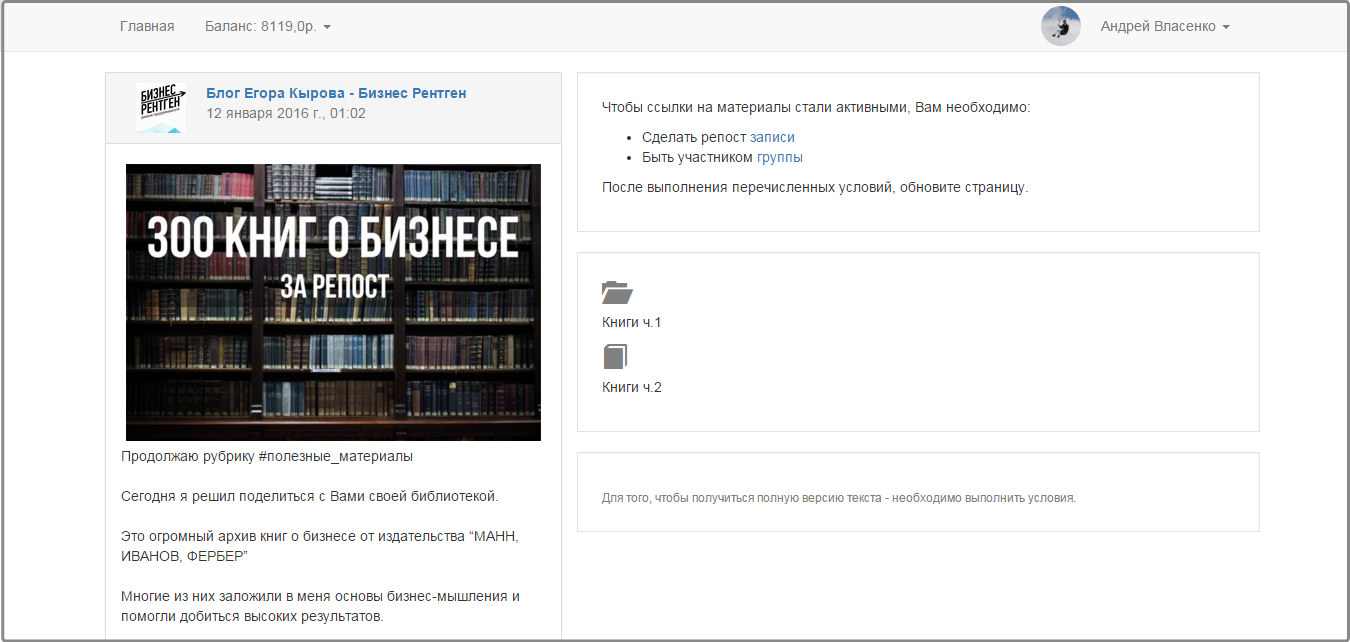
Task: Open the 300 книг о бизнесе image
Action: pyautogui.click(x=333, y=302)
